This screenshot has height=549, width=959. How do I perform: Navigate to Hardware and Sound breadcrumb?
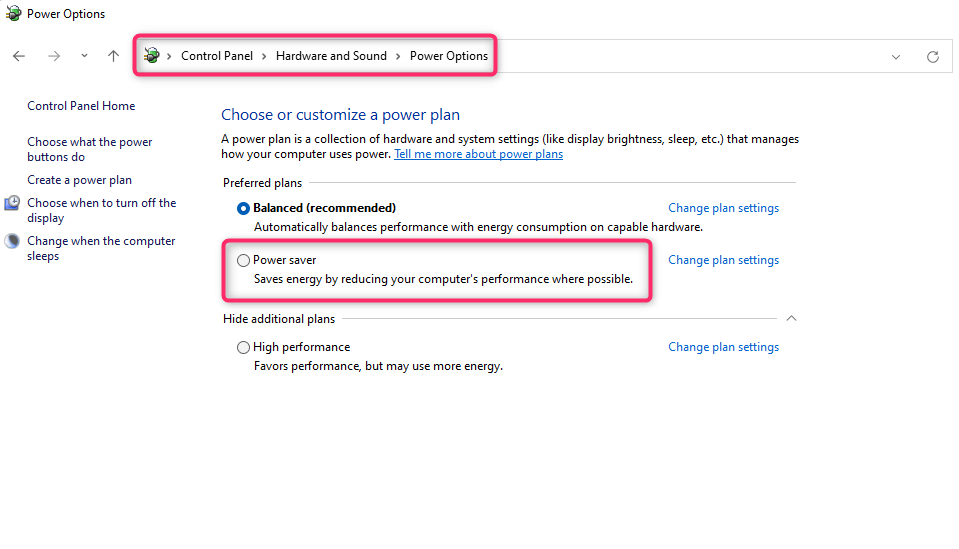pos(331,56)
